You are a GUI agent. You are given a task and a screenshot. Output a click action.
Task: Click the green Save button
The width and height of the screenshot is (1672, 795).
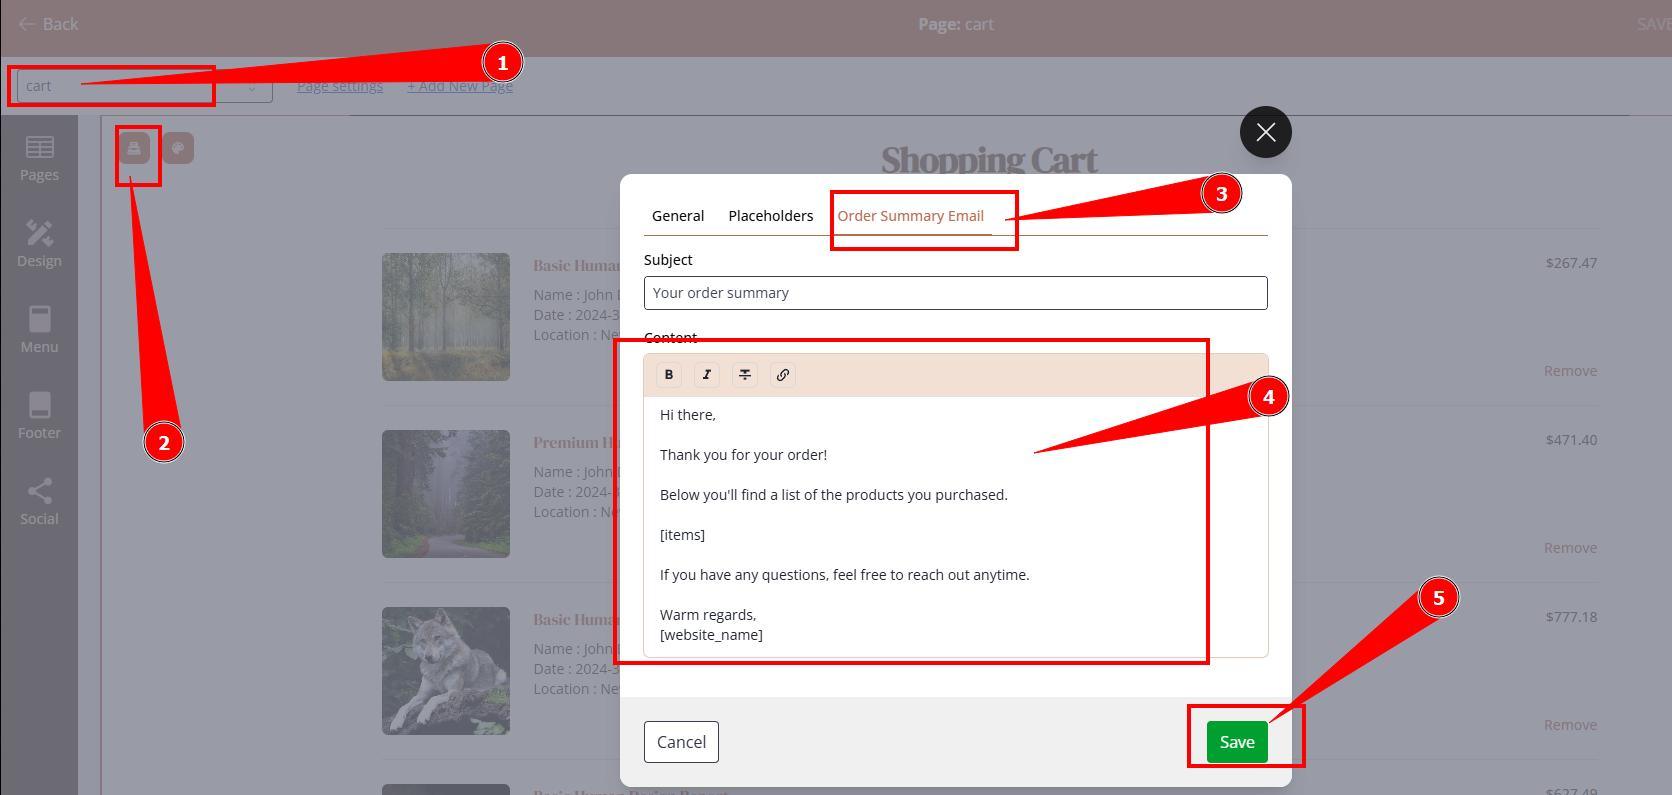(1236, 742)
